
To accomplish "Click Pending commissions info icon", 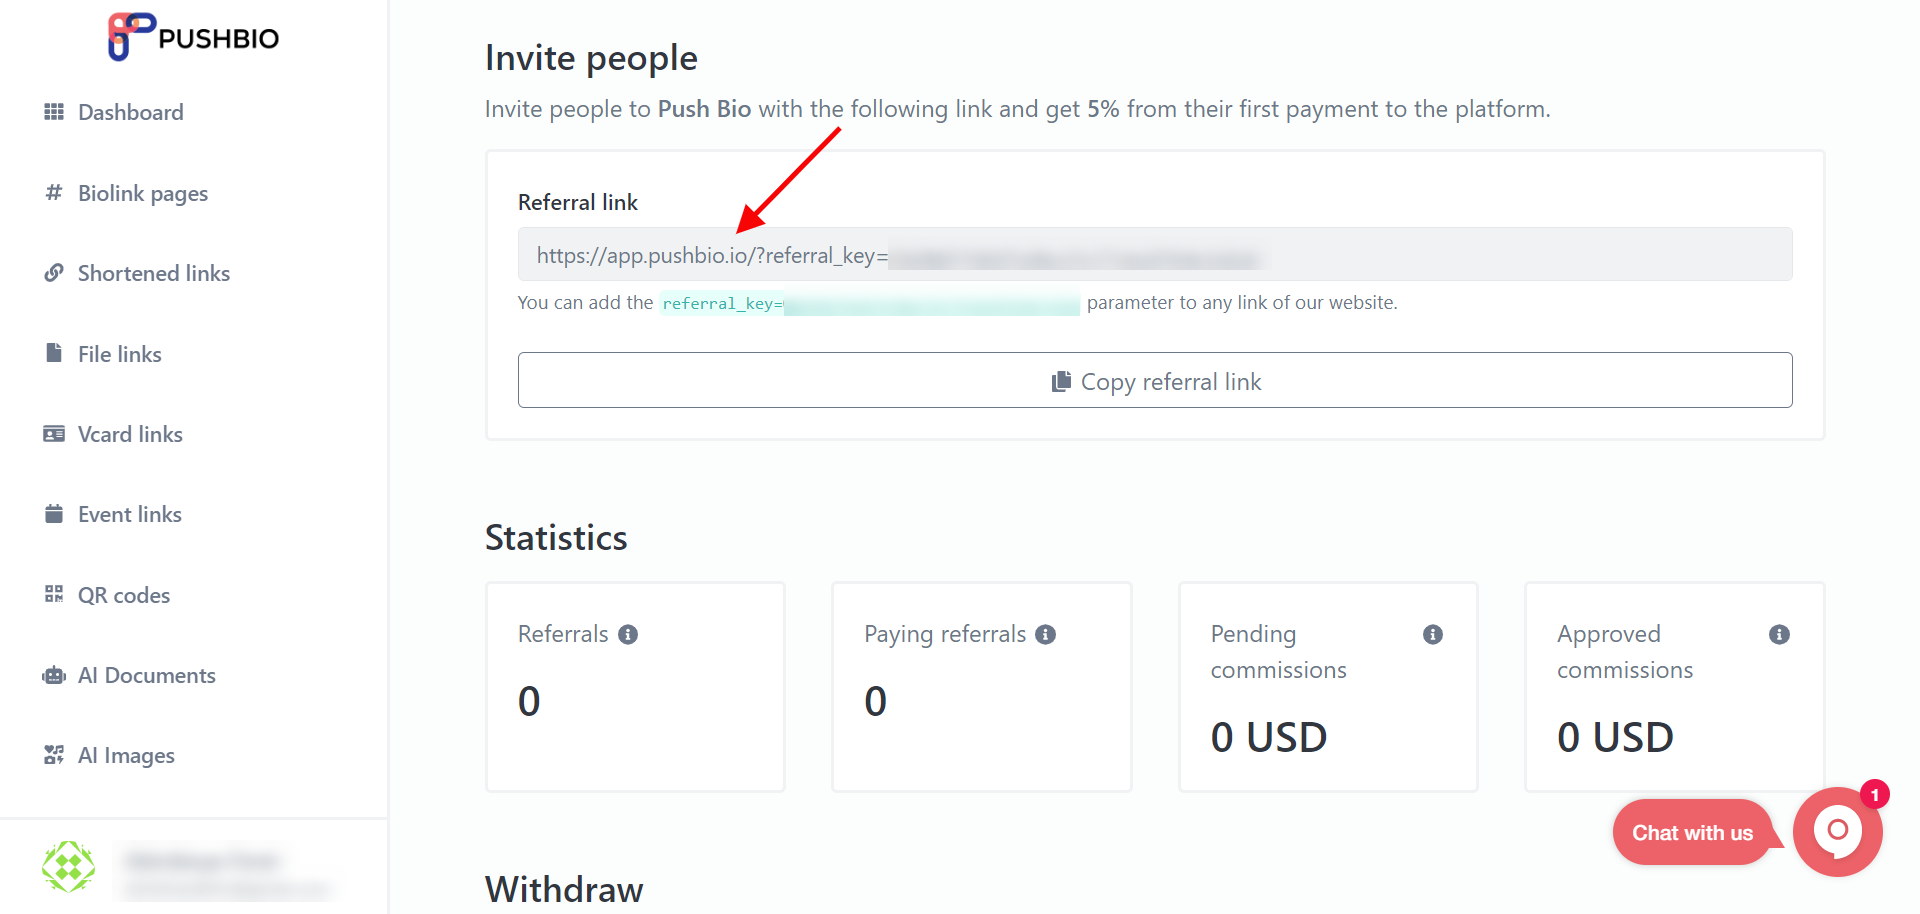I will (1433, 634).
